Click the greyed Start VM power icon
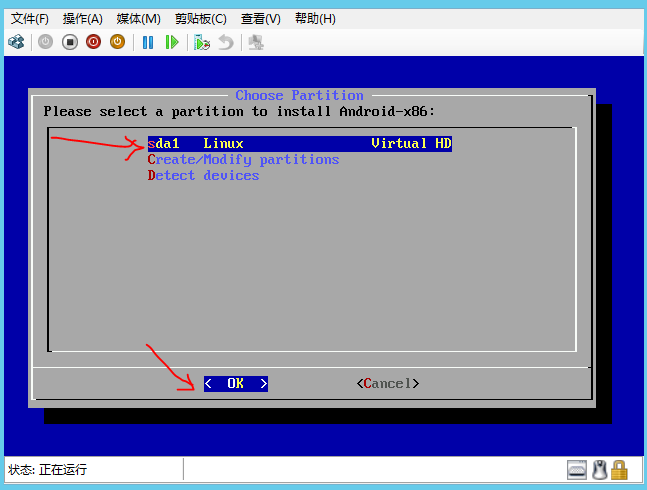Screen dimensions: 647x490 pyautogui.click(x=45, y=42)
